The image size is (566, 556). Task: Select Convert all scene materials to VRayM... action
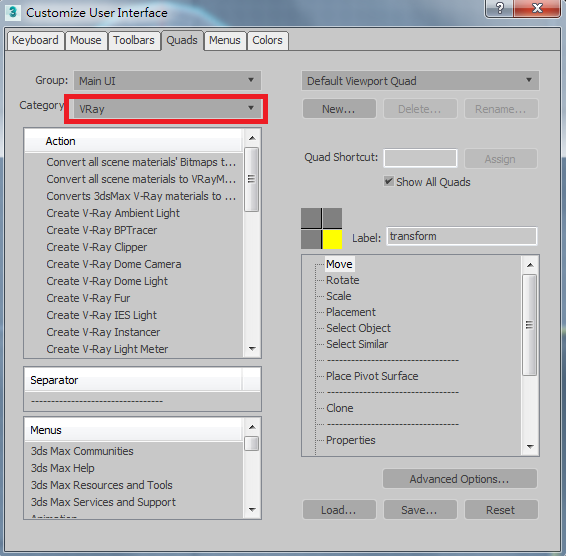pyautogui.click(x=141, y=179)
